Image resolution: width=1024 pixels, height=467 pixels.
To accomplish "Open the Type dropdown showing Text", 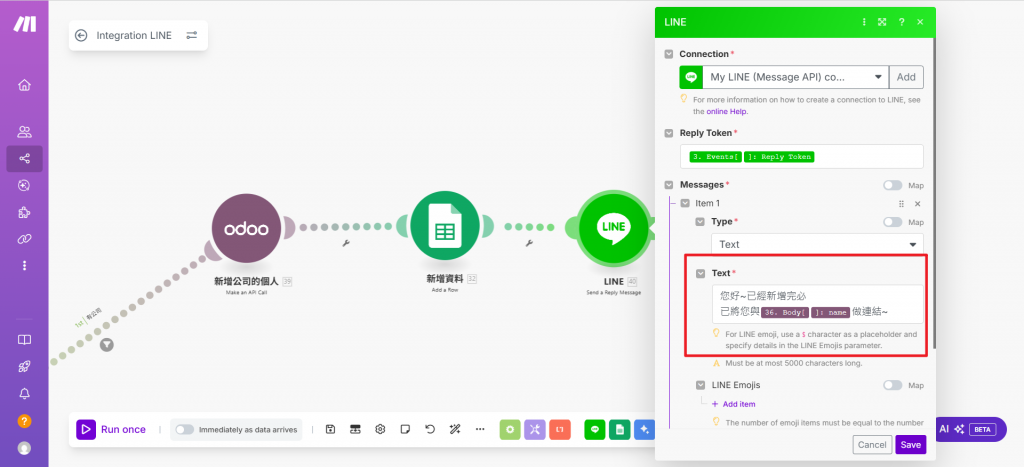I will tap(817, 244).
